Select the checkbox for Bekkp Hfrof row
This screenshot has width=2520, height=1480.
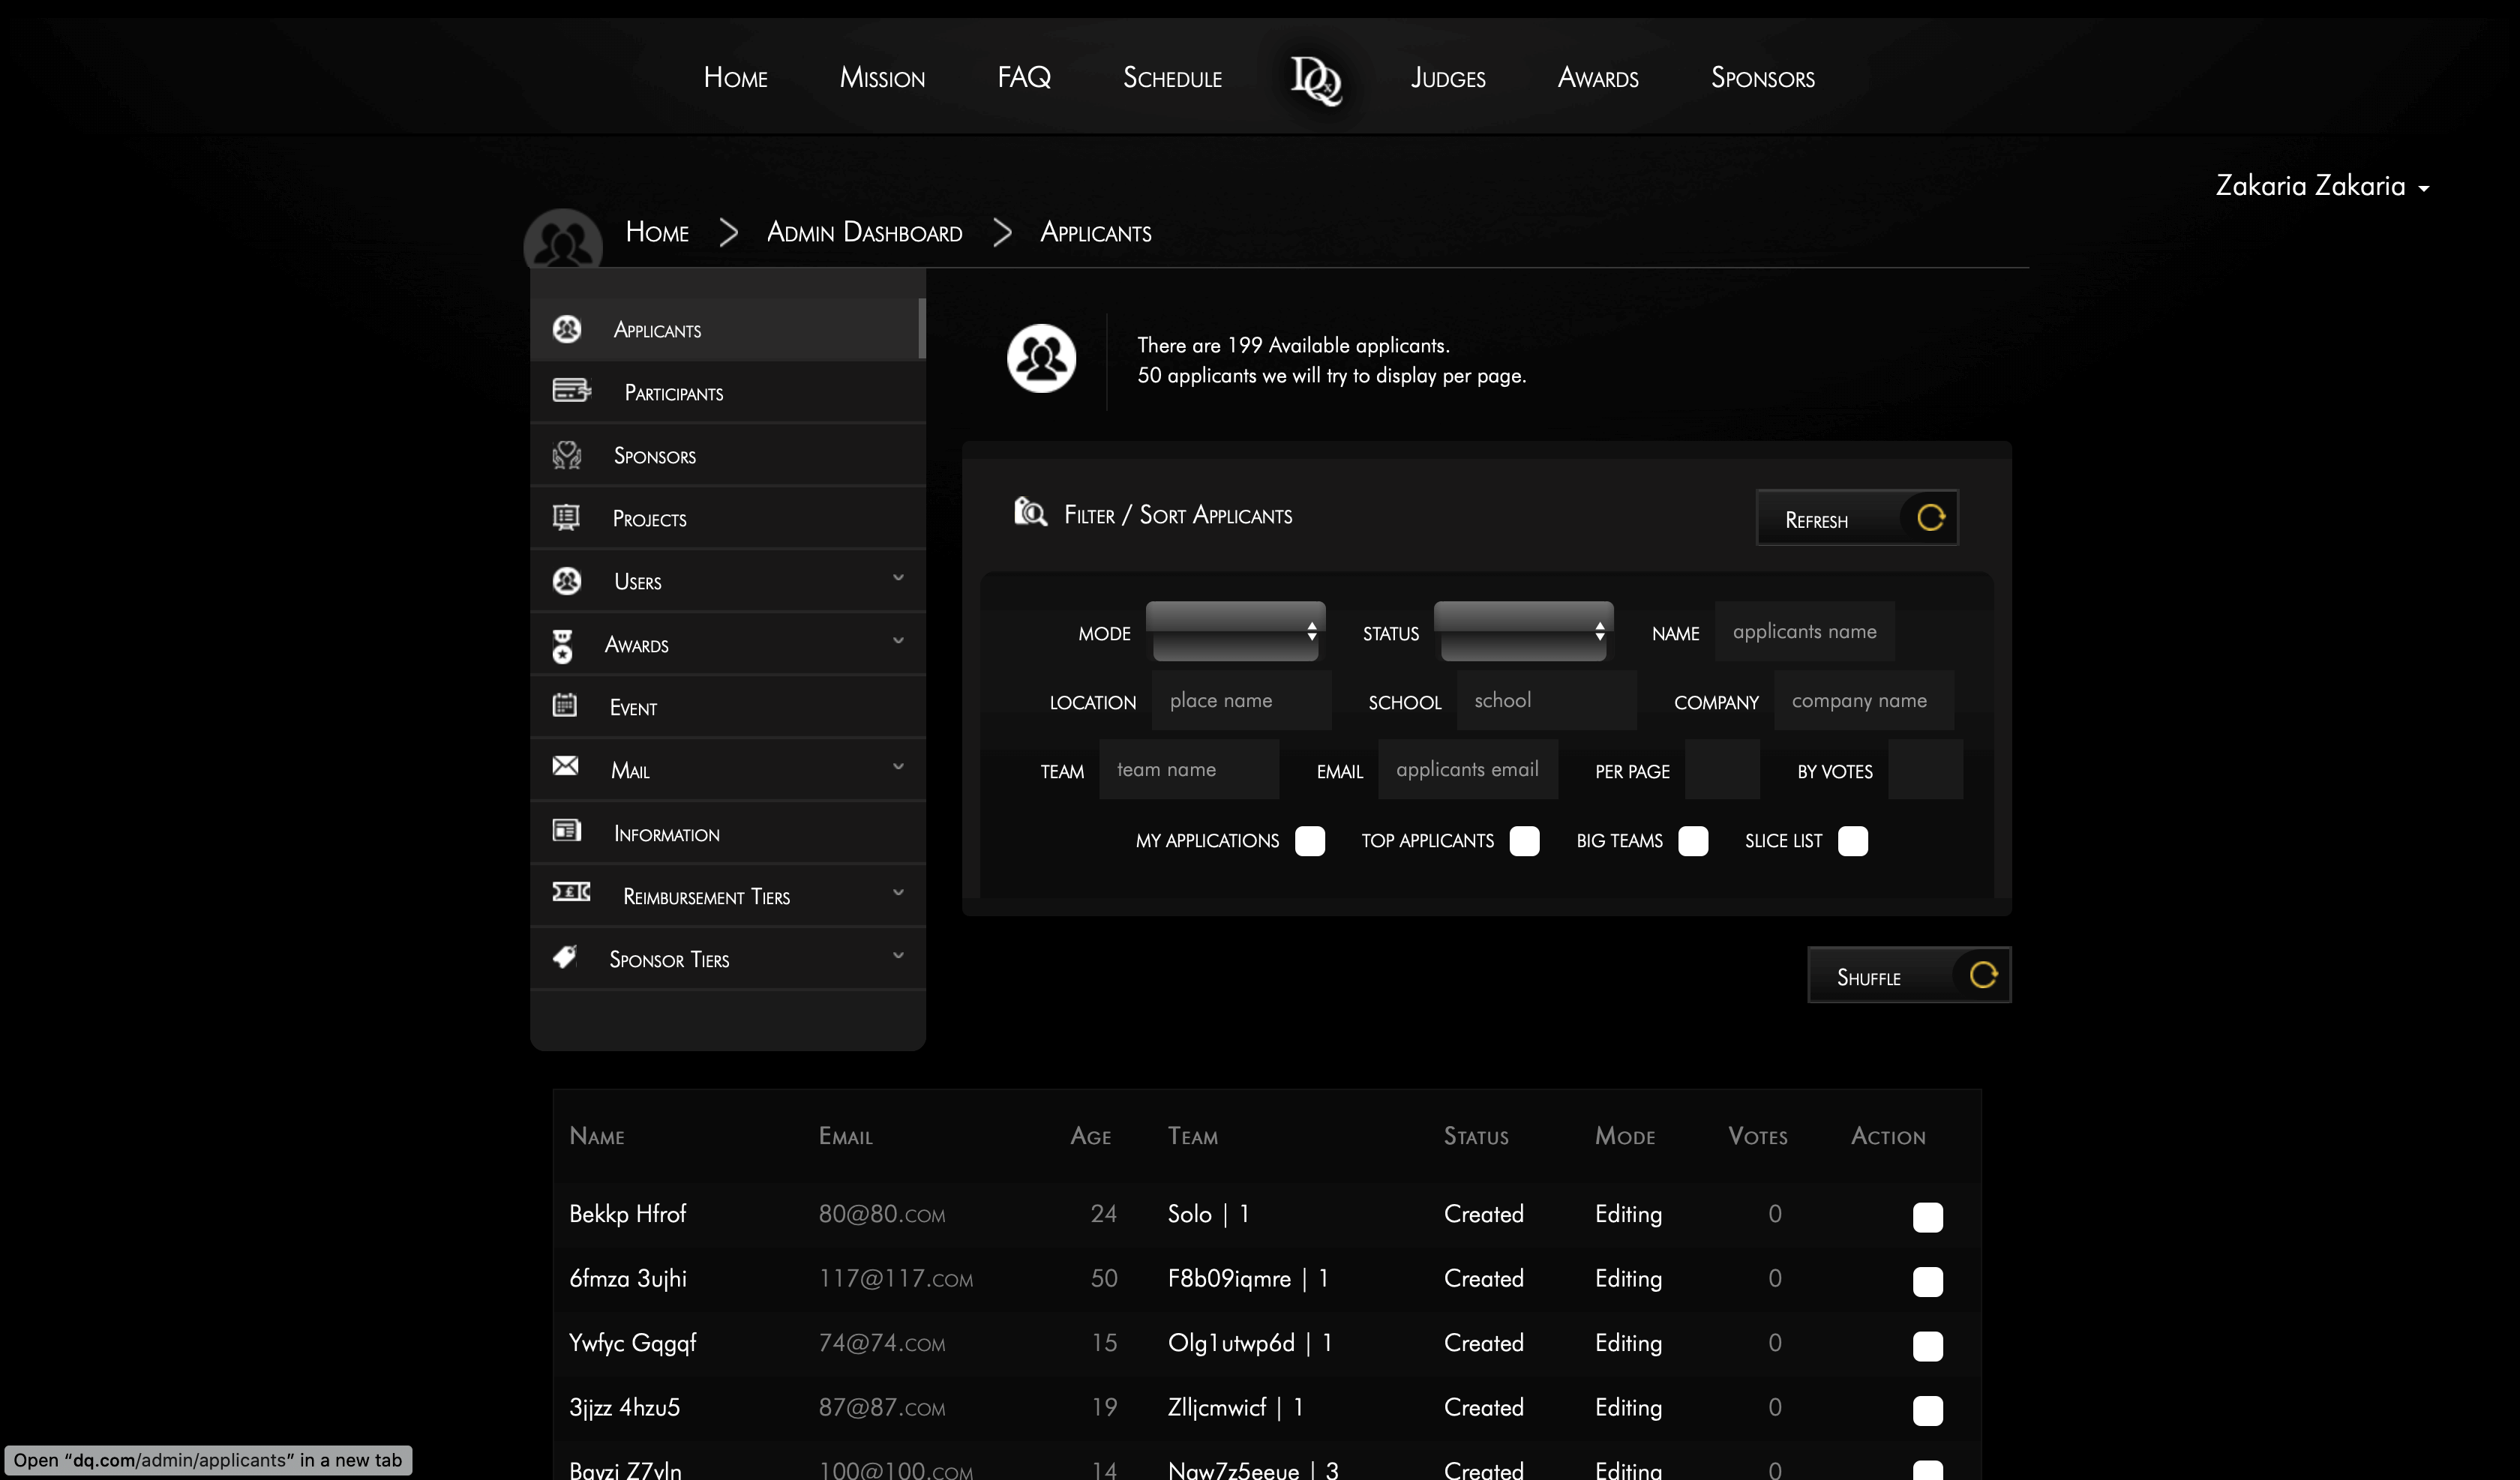[1928, 1217]
